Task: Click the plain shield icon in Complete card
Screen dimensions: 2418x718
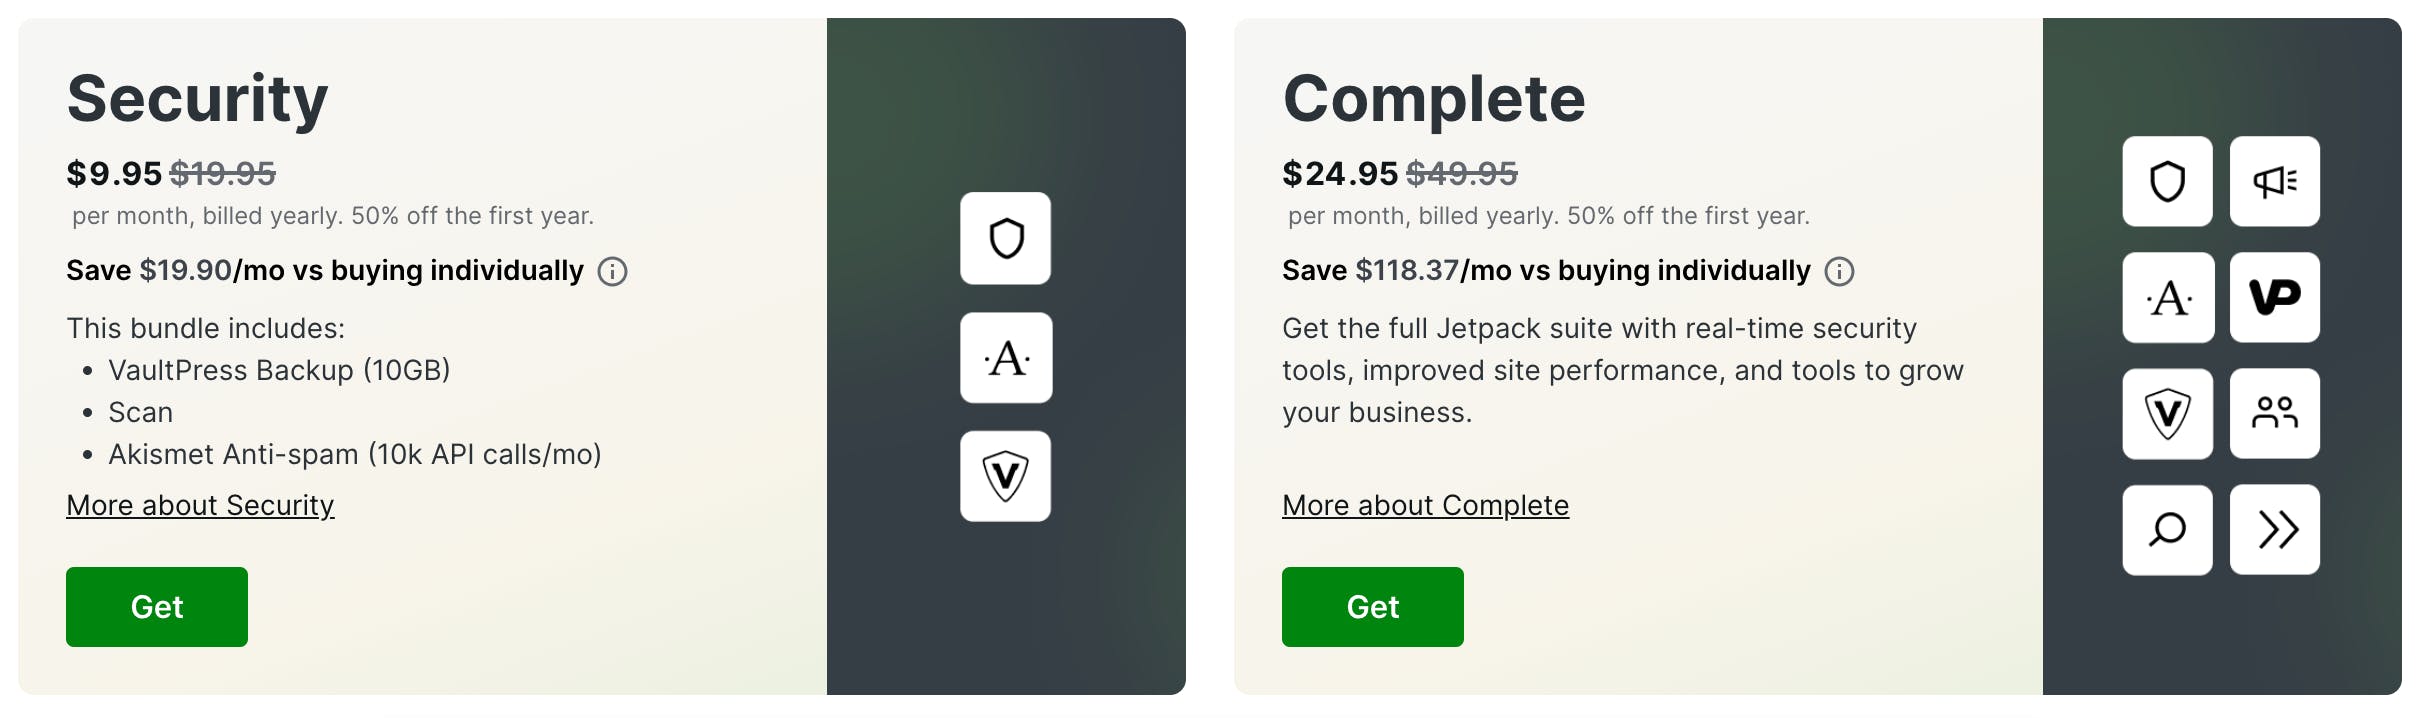Action: coord(2167,182)
